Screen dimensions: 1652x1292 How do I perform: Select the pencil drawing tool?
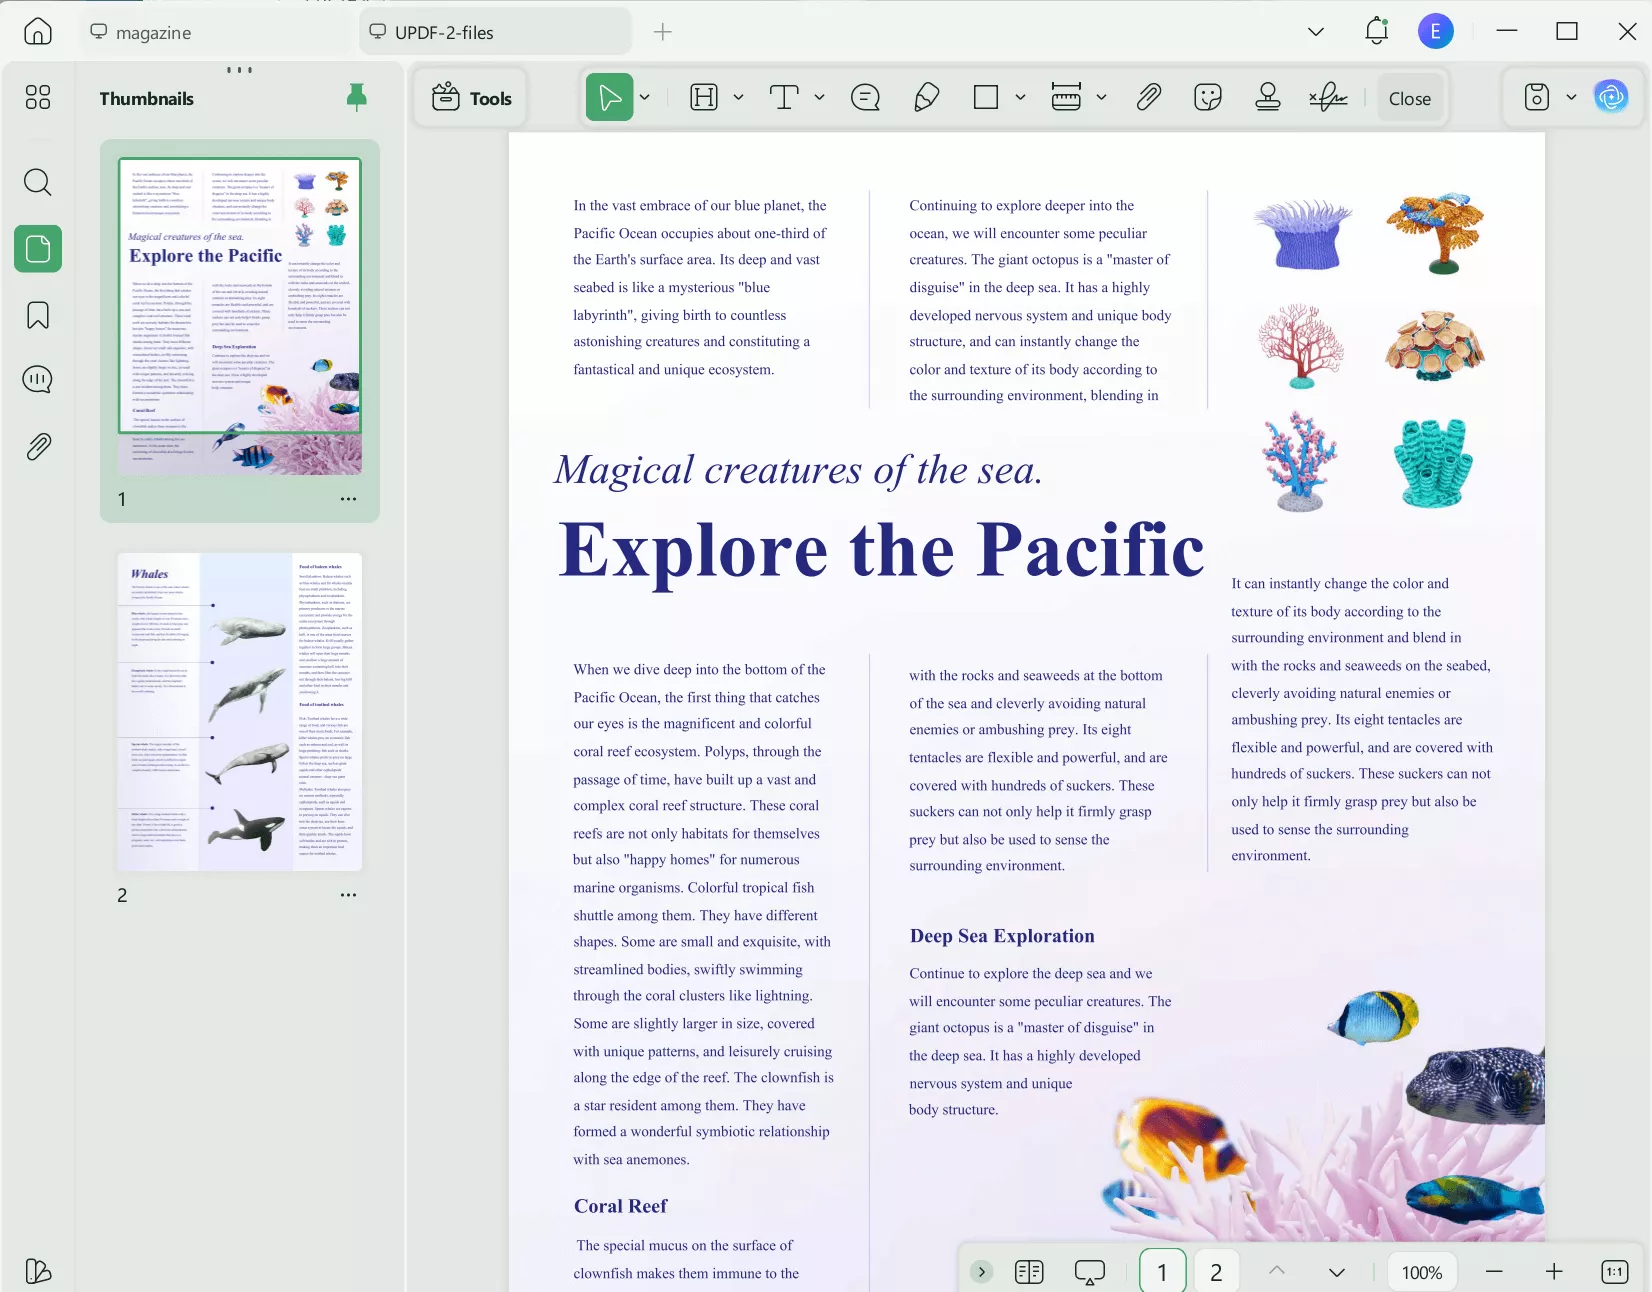click(x=926, y=98)
